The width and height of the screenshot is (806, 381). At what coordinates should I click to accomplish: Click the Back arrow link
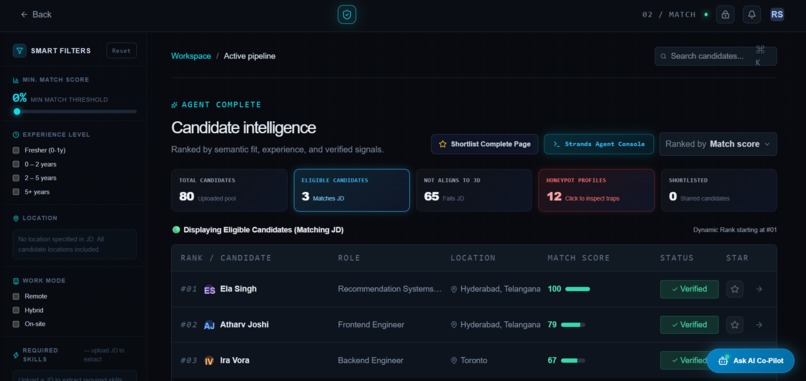[36, 14]
